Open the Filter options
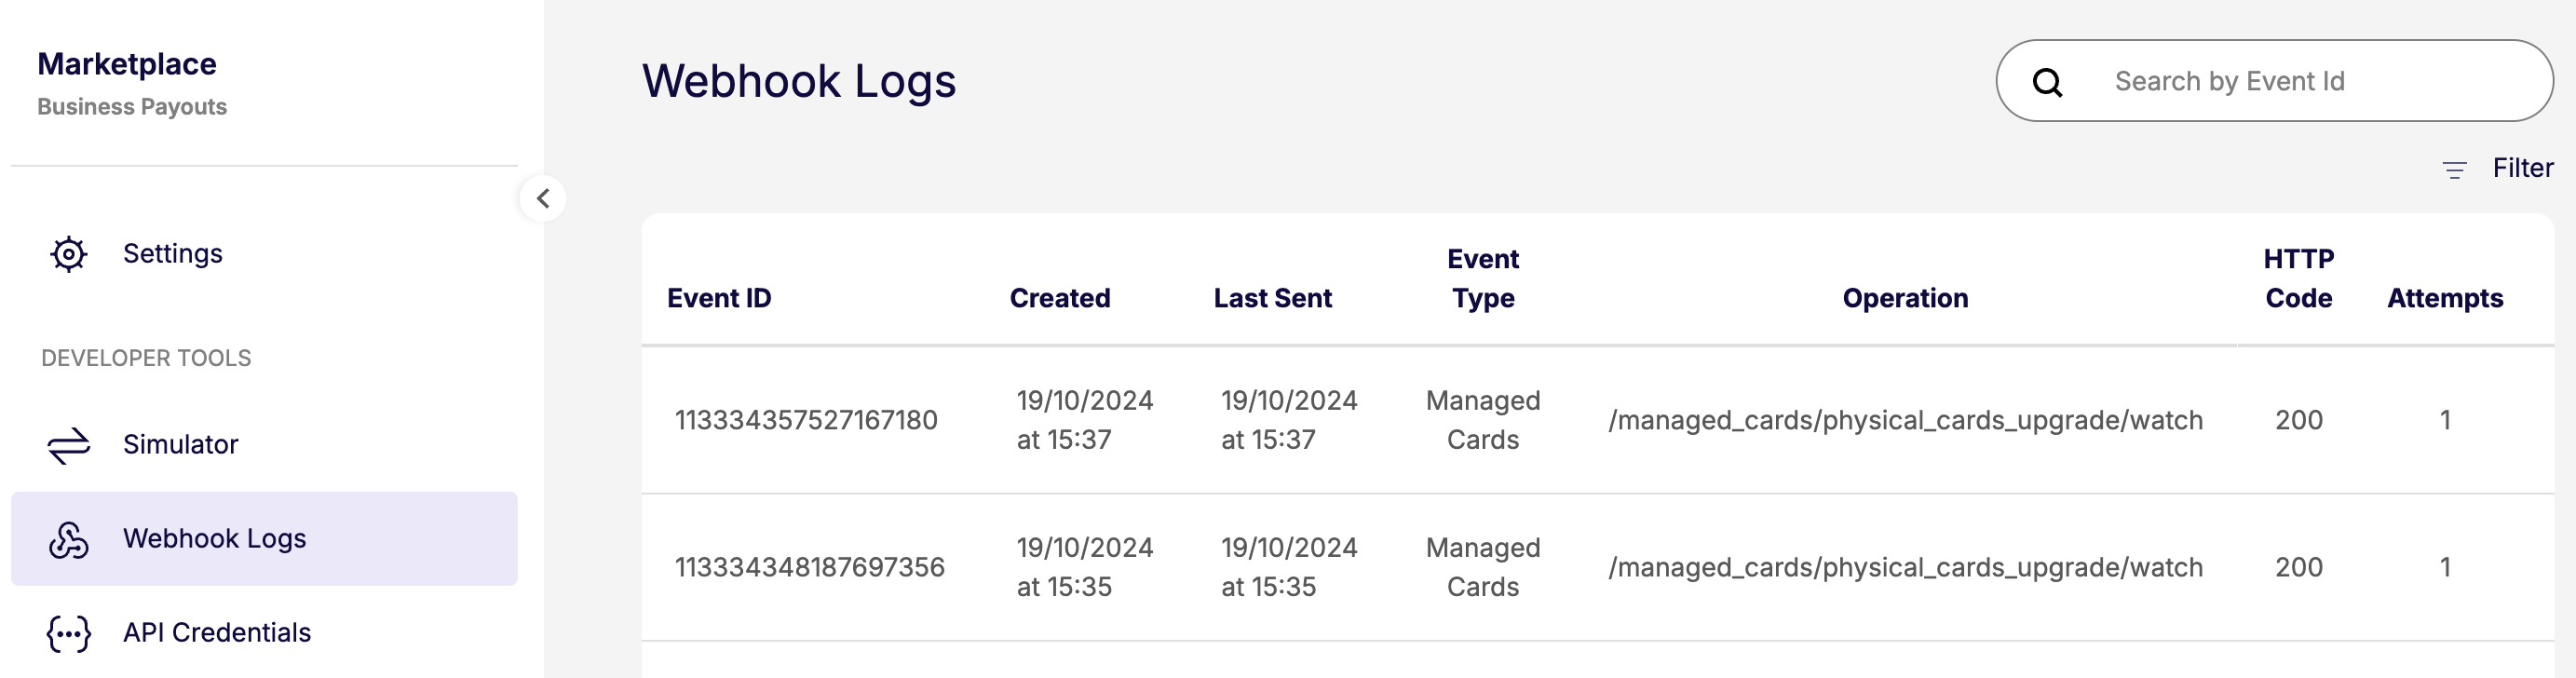 click(2522, 168)
